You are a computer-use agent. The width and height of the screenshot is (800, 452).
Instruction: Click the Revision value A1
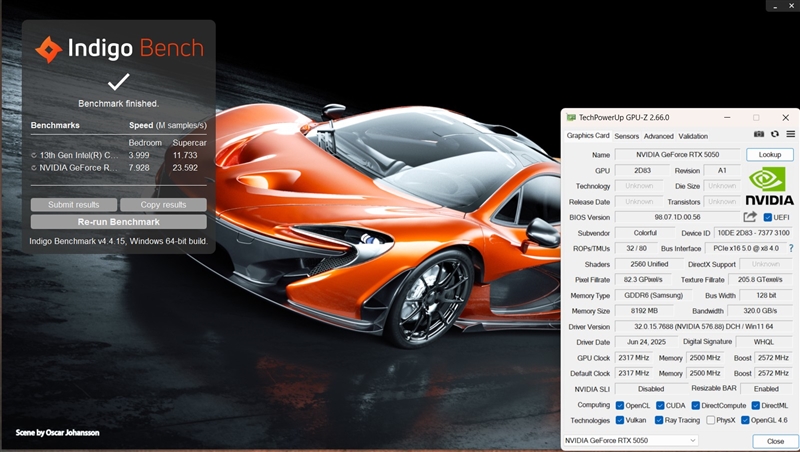(721, 170)
